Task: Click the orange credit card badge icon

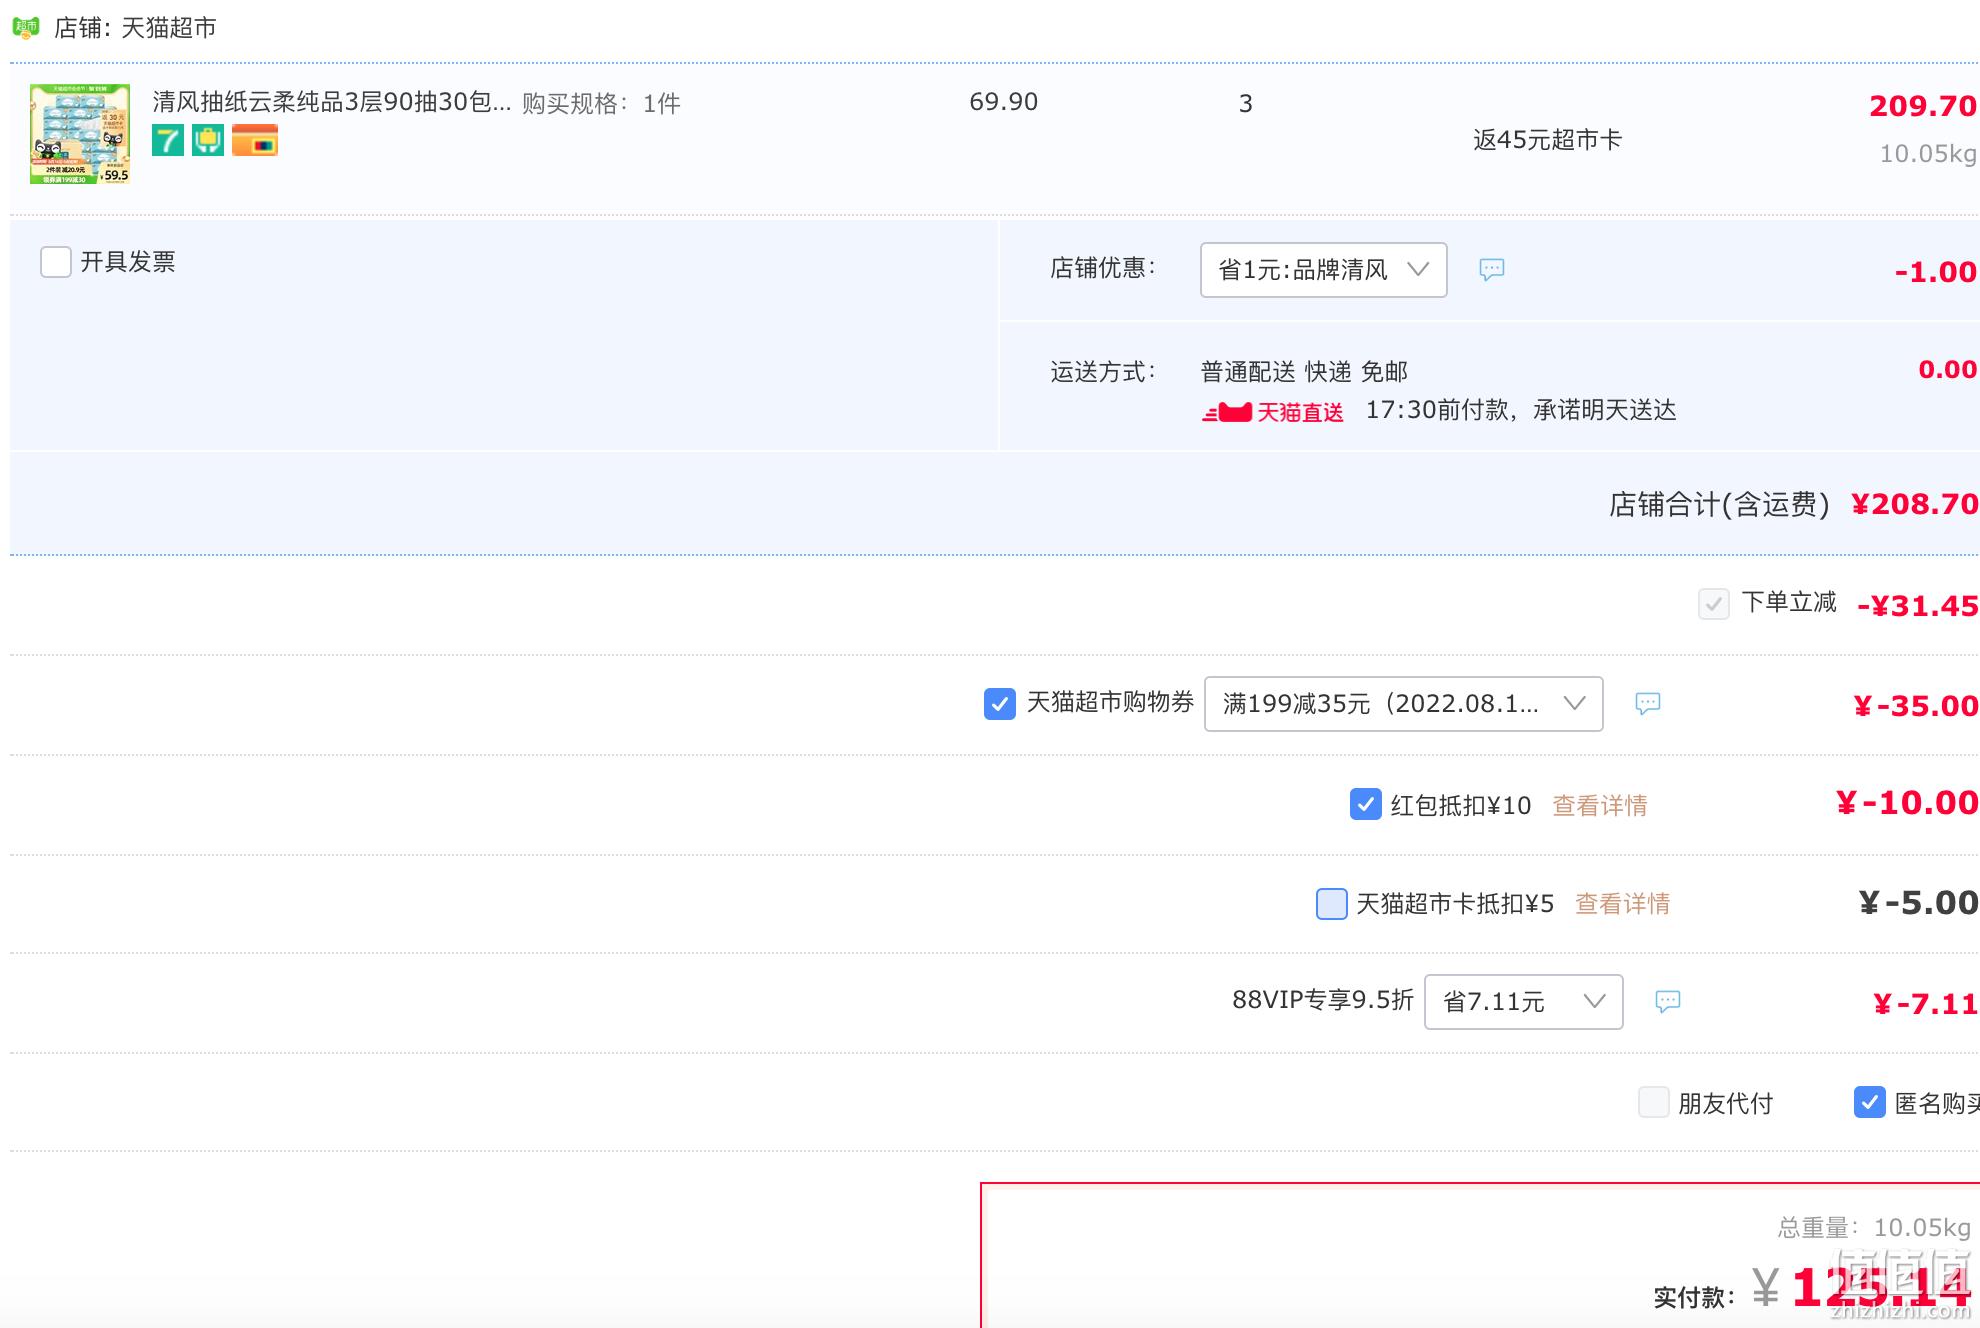Action: pyautogui.click(x=255, y=140)
